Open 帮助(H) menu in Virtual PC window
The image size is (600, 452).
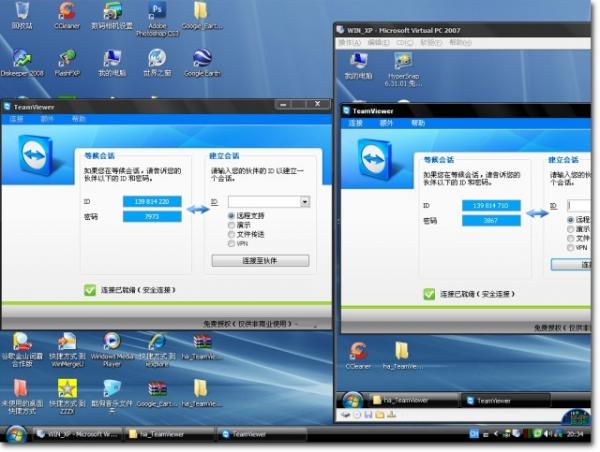(x=460, y=42)
